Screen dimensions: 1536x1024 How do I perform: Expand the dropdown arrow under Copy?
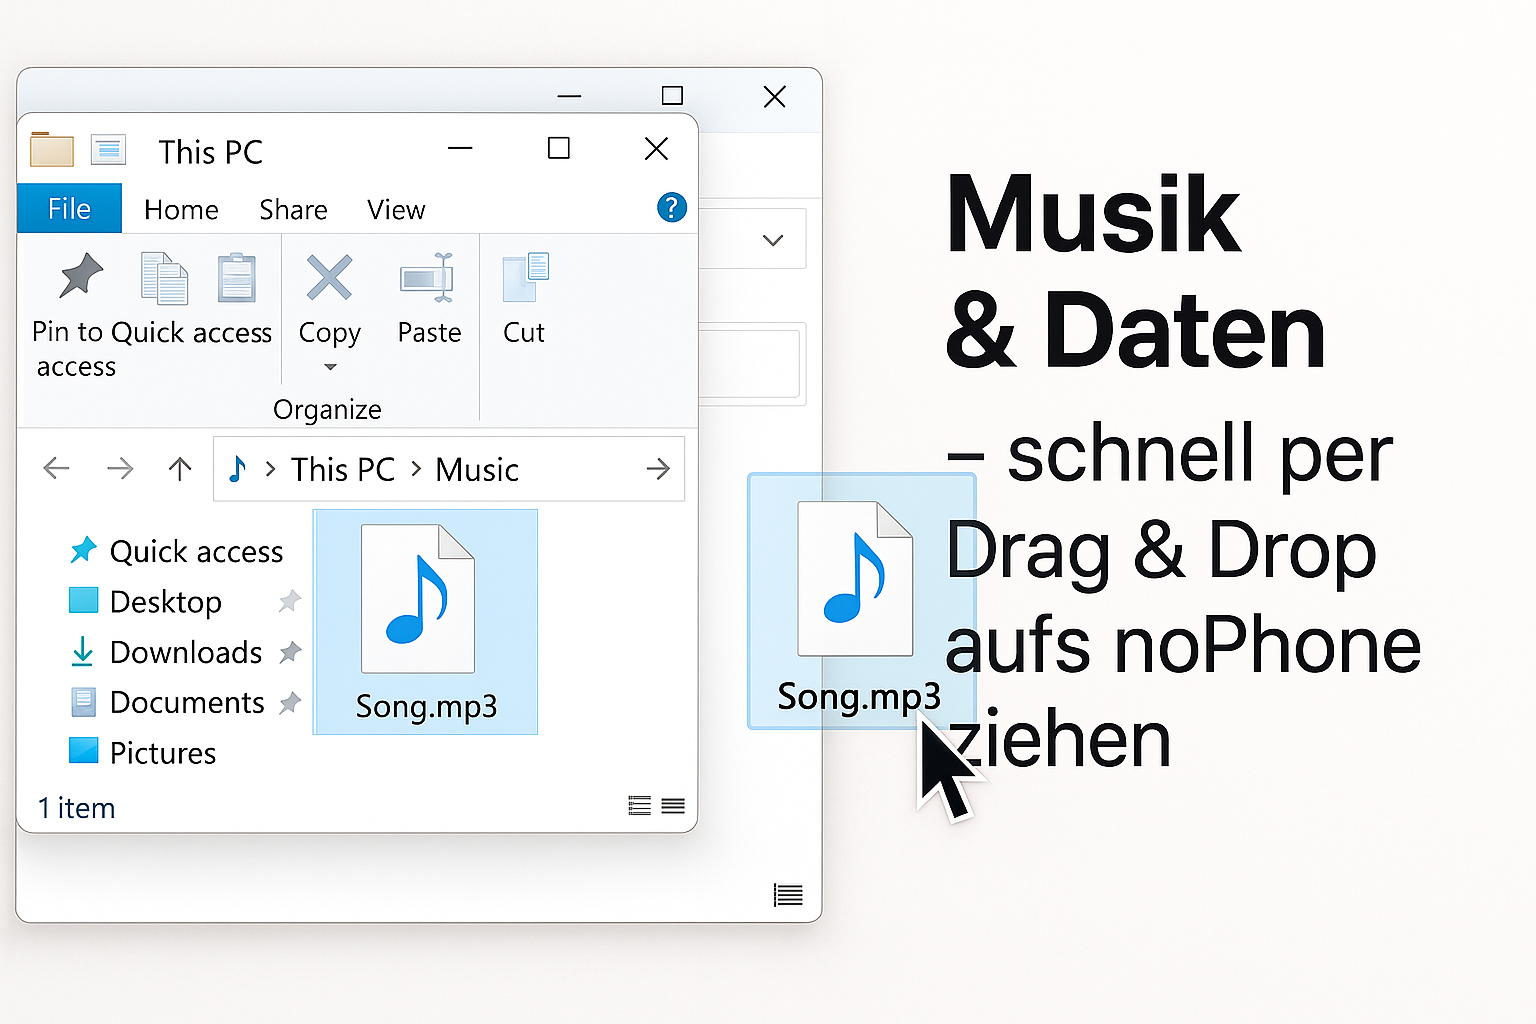click(x=330, y=367)
